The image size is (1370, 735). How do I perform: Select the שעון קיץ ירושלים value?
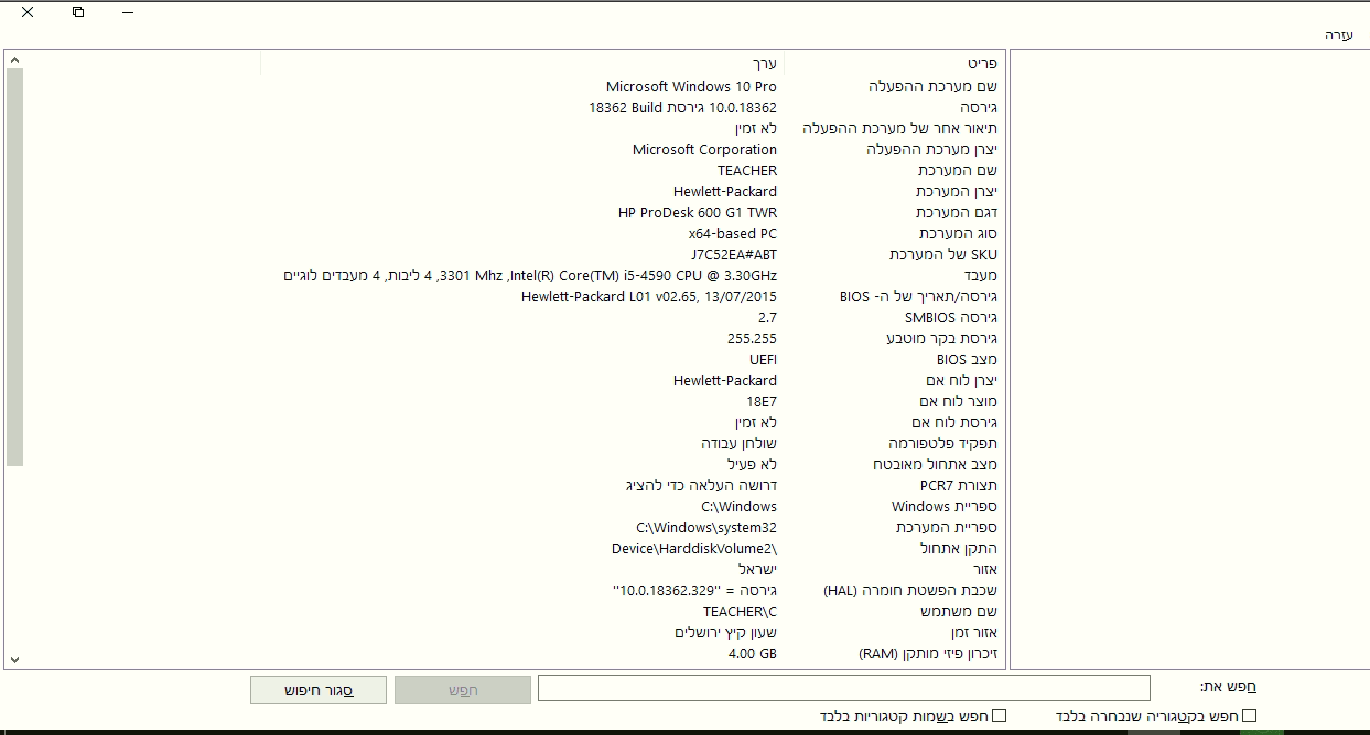click(726, 633)
